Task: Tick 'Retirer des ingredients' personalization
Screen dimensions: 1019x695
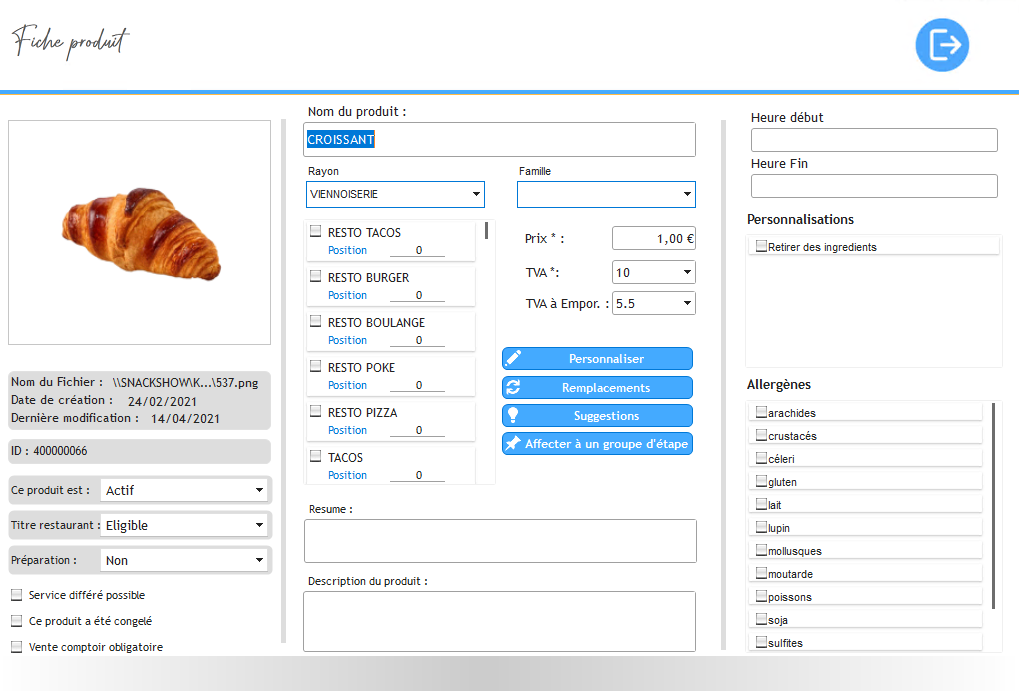Action: [761, 246]
